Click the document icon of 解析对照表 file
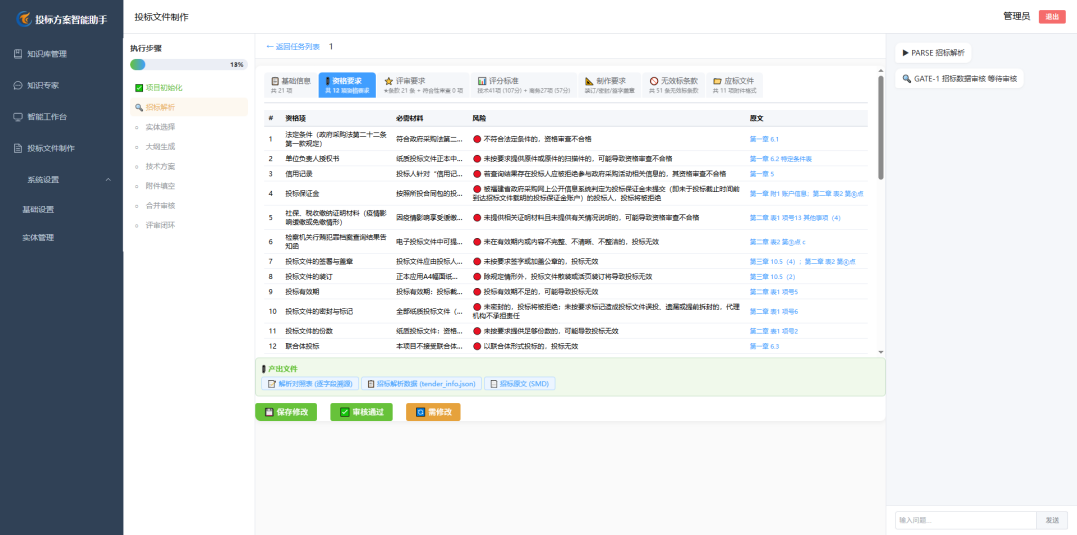Viewport: 1077px width, 535px height. coord(271,384)
